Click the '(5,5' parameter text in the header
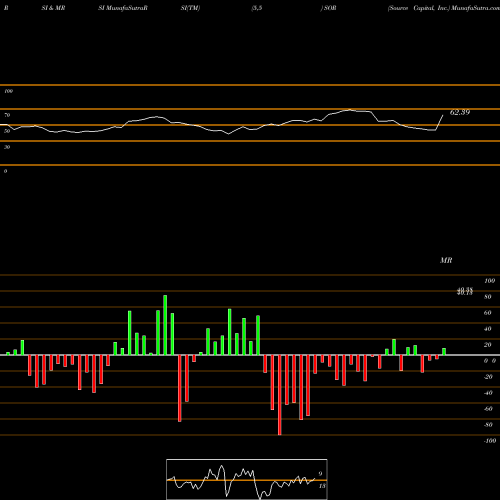Viewport: 500px width, 500px height. click(257, 8)
